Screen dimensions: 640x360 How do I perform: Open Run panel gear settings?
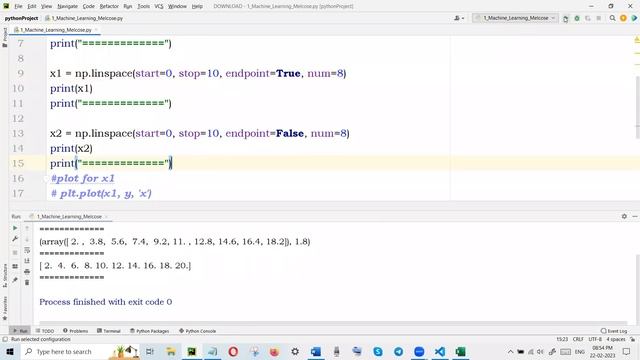(x=624, y=216)
